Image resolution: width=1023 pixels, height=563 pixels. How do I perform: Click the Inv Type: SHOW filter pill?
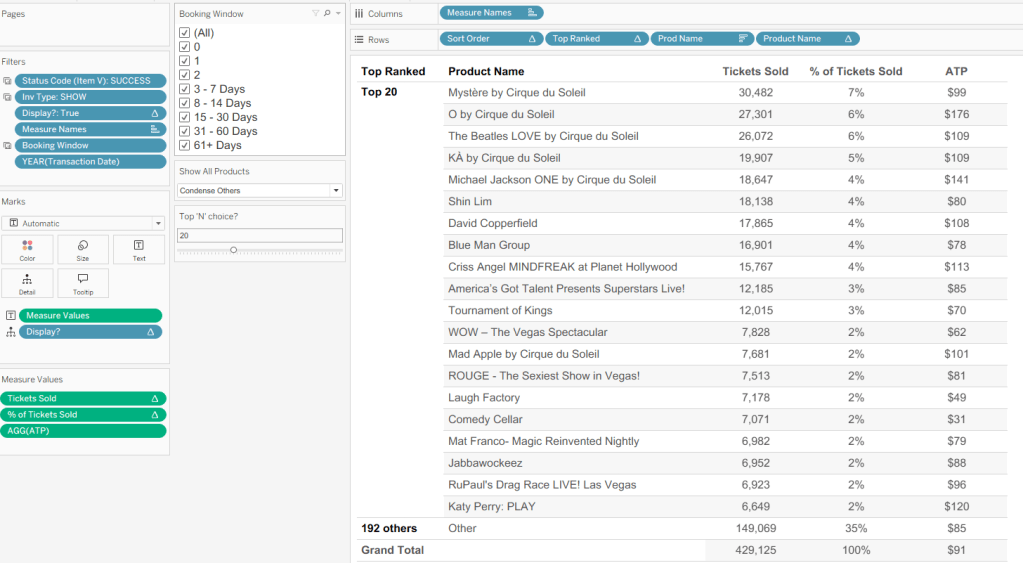click(88, 97)
